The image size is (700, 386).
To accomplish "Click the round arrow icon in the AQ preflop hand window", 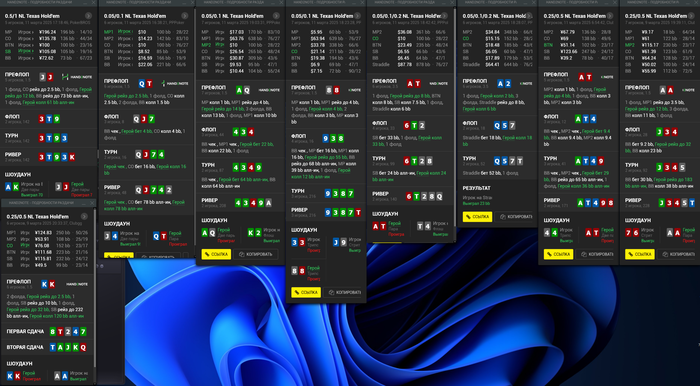I will coord(277,16).
